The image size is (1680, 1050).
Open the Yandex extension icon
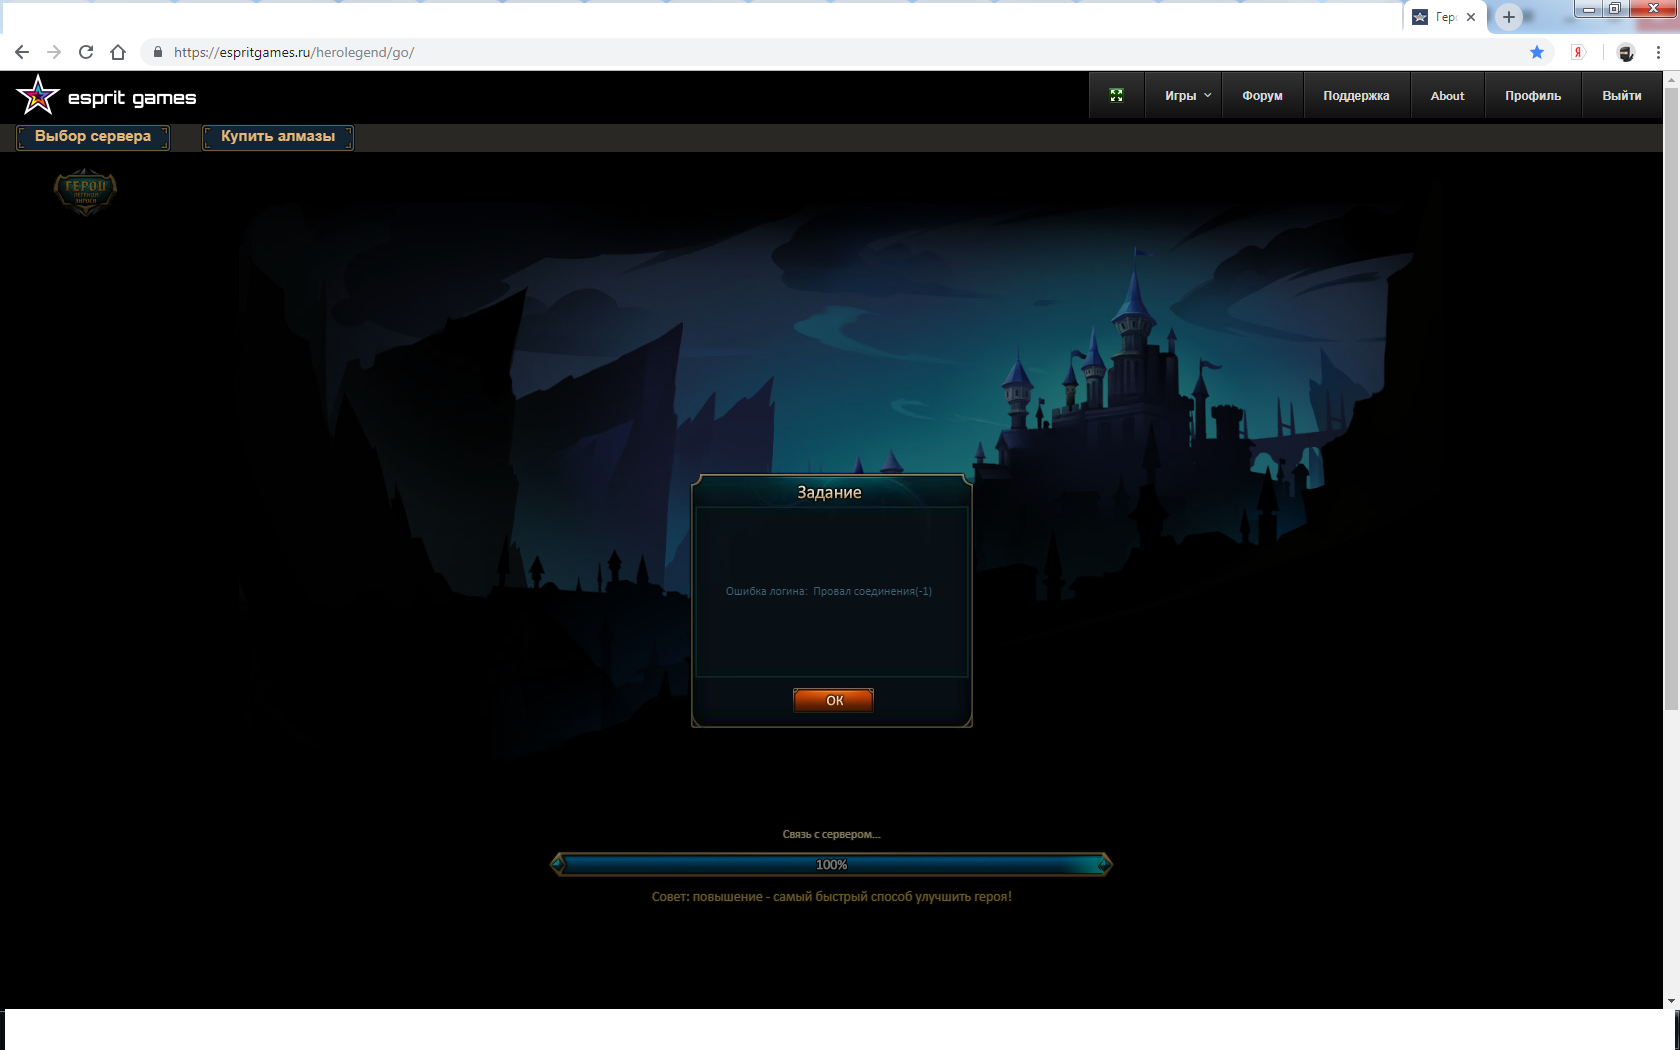click(1578, 52)
